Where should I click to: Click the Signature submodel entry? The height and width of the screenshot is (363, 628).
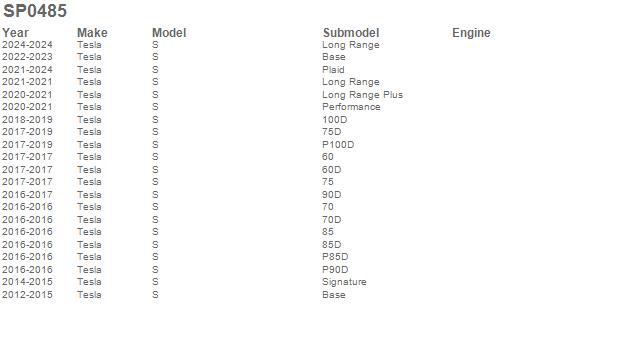click(344, 282)
